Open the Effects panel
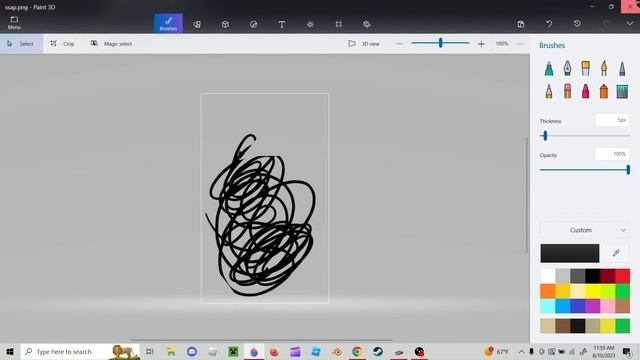 [310, 24]
